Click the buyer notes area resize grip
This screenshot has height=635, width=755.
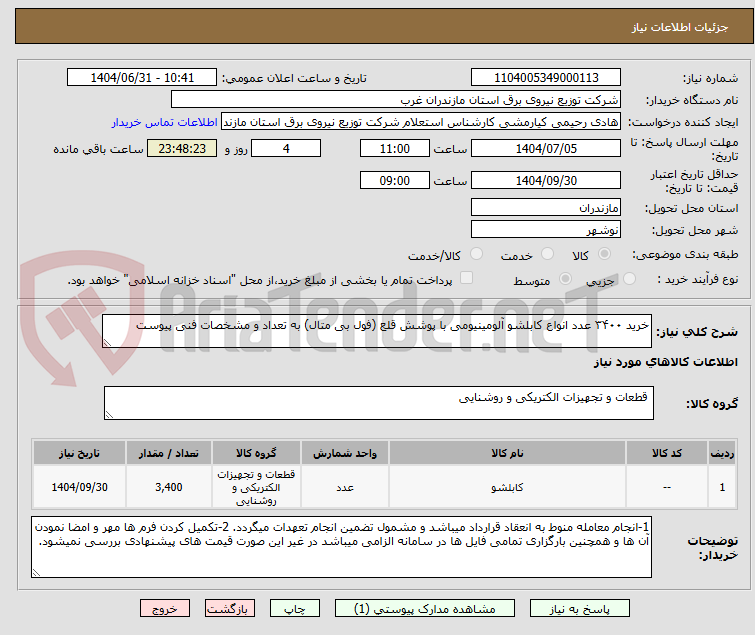pyautogui.click(x=37, y=572)
